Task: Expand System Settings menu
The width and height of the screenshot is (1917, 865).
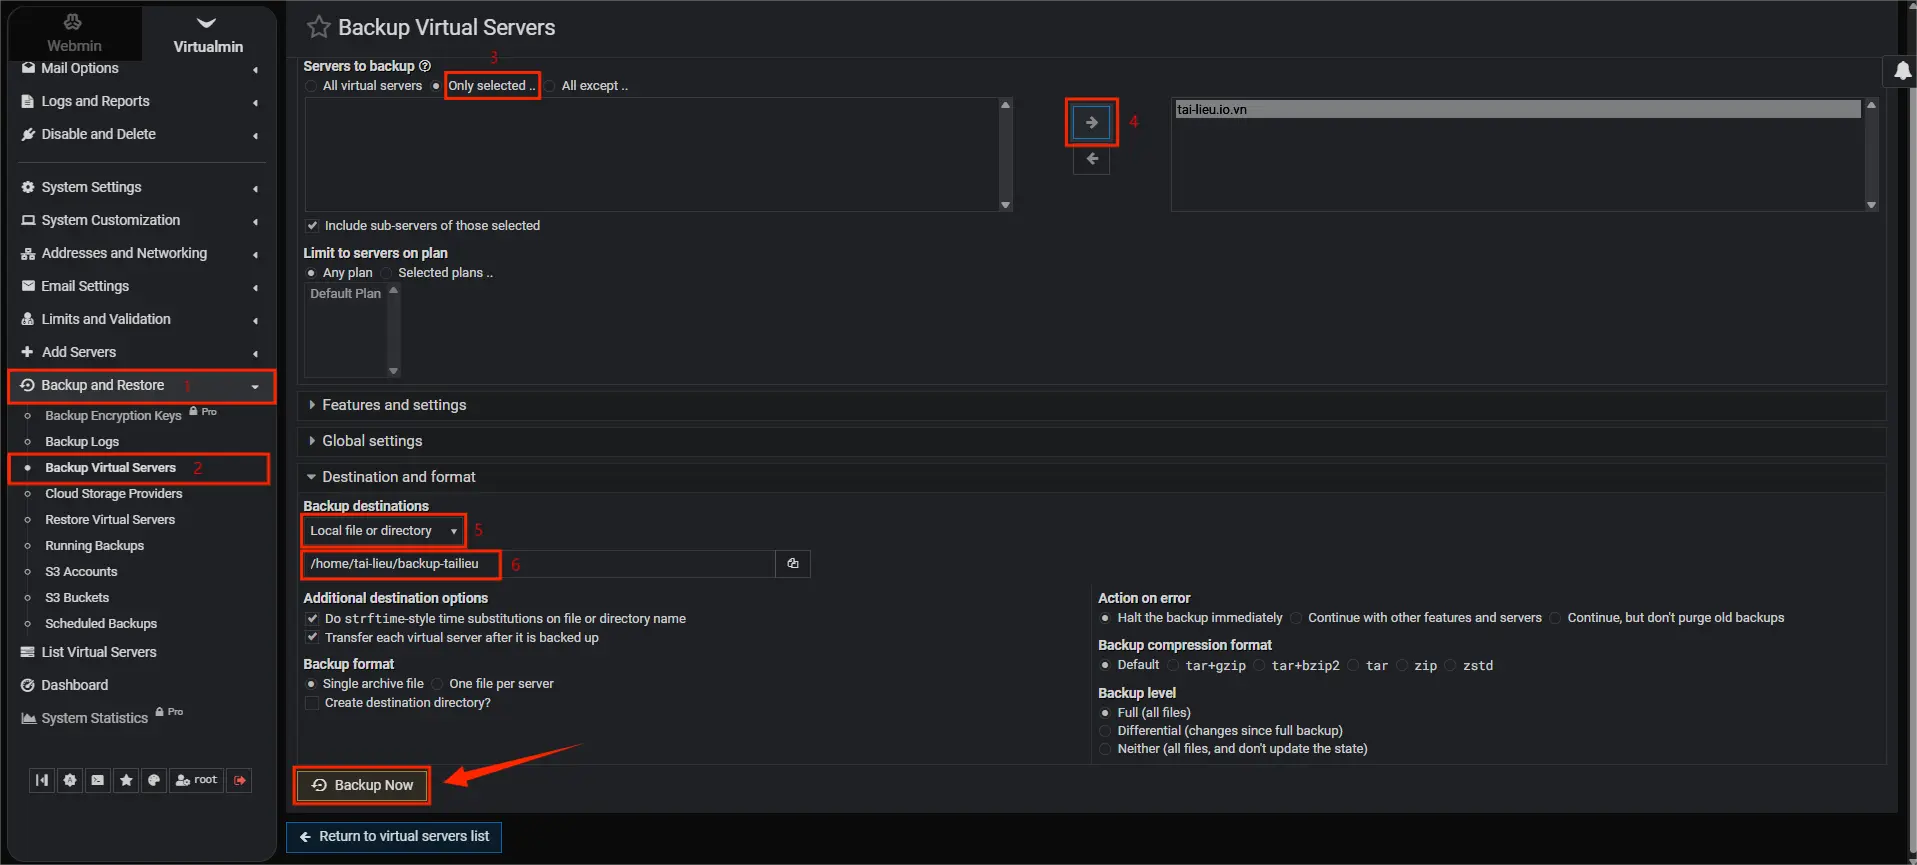Action: coord(140,187)
